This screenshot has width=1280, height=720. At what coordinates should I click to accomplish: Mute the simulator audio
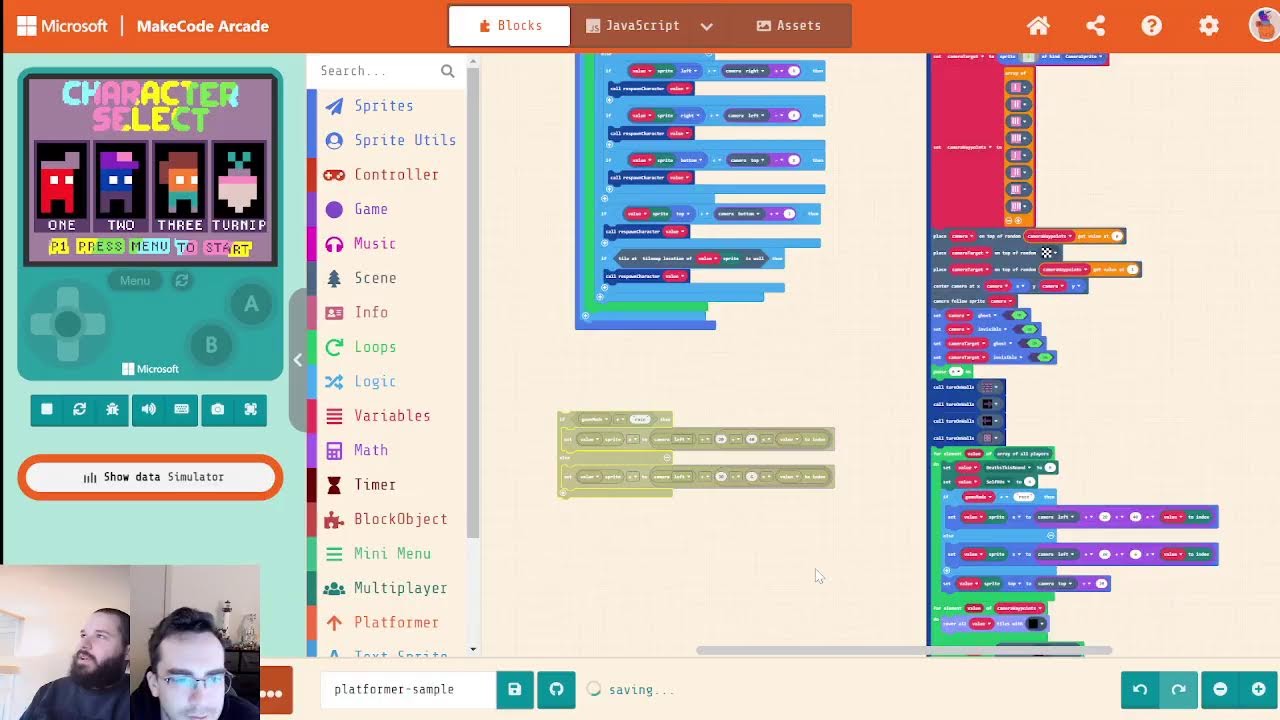click(x=148, y=409)
